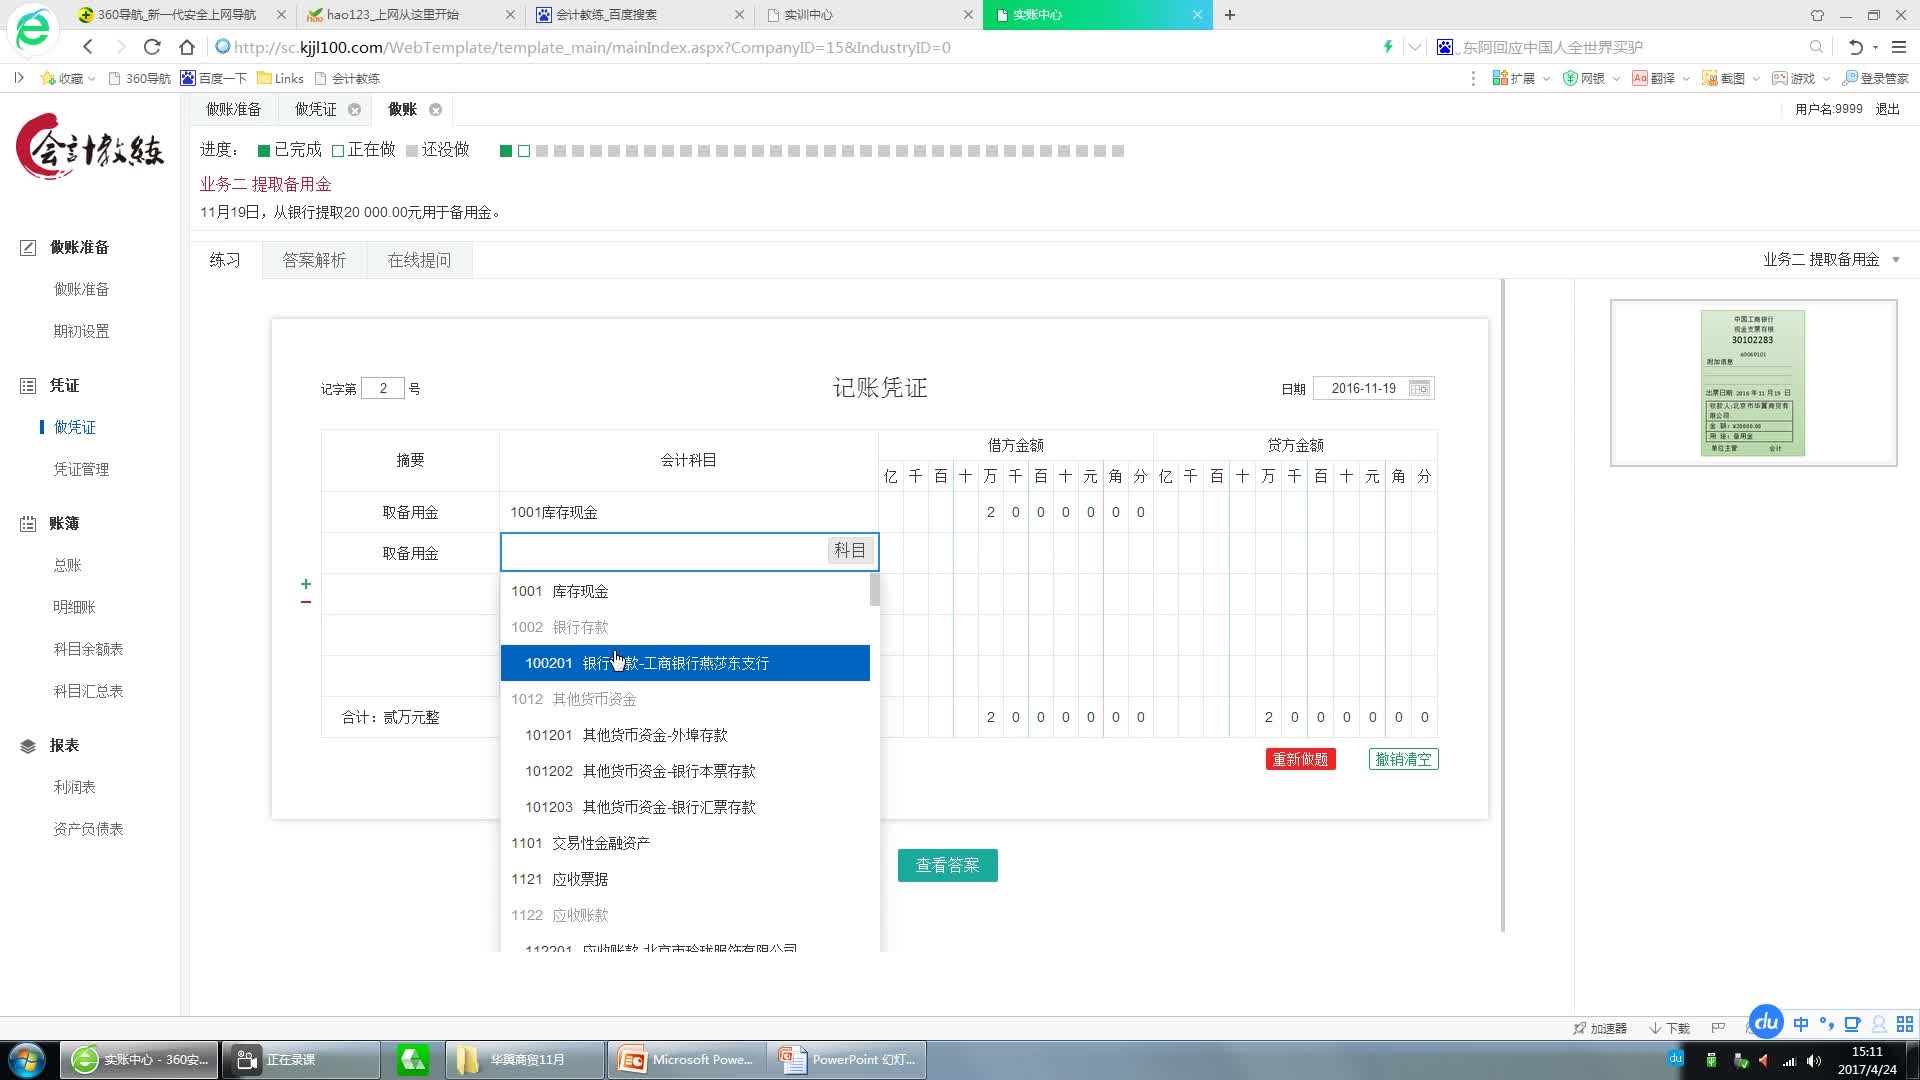The height and width of the screenshot is (1080, 1920).
Task: Click the browser home icon
Action: [x=187, y=47]
